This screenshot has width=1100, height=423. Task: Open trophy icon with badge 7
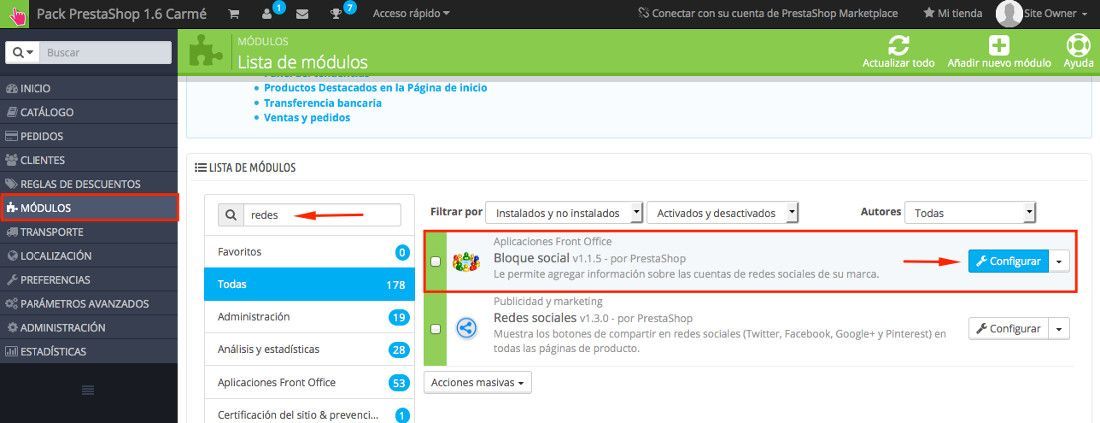click(x=336, y=14)
